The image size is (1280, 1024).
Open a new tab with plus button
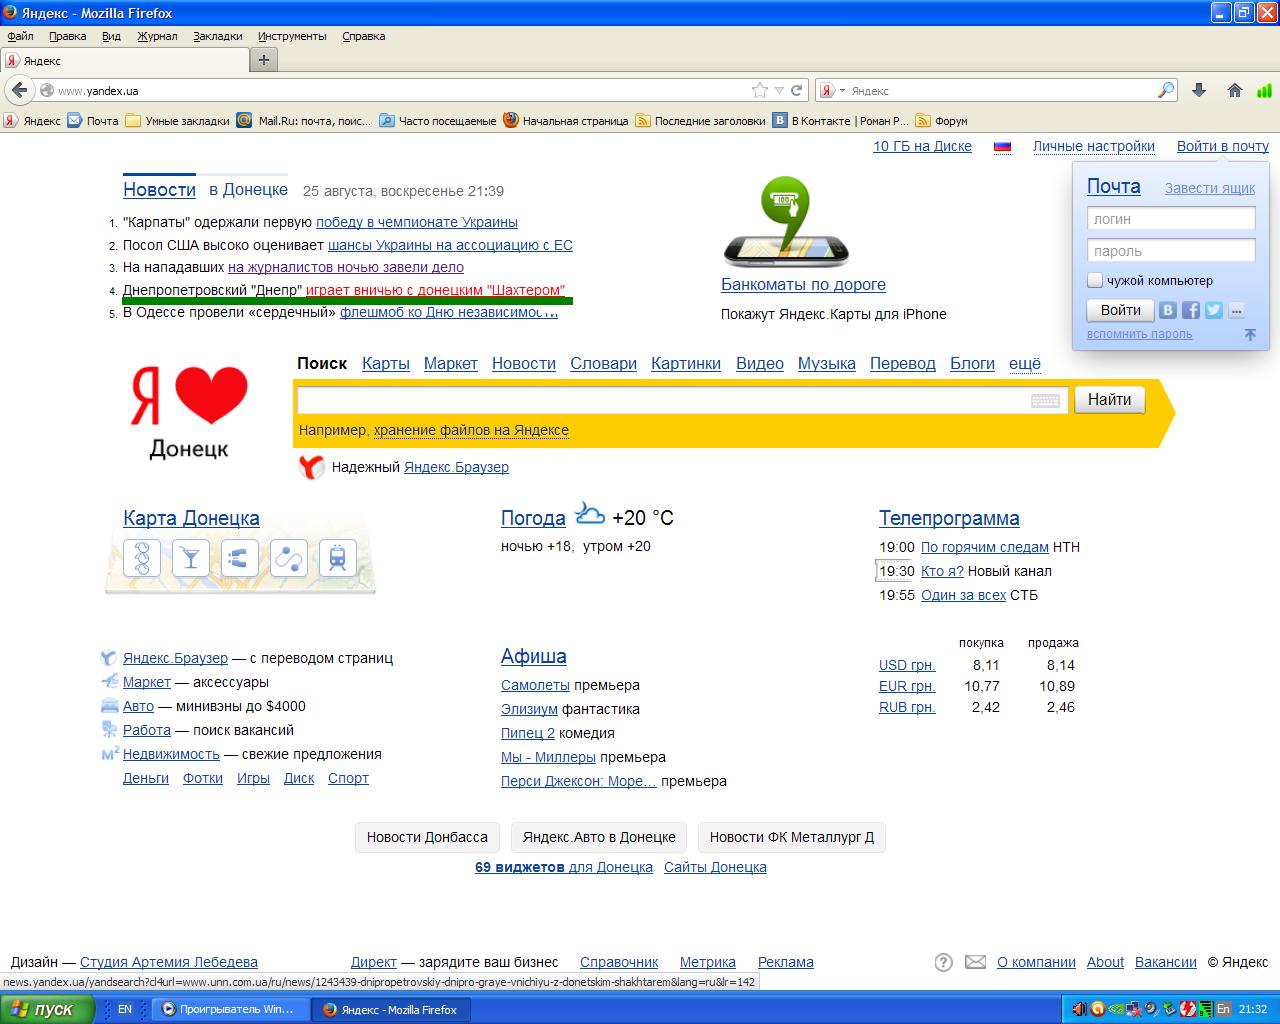click(264, 60)
